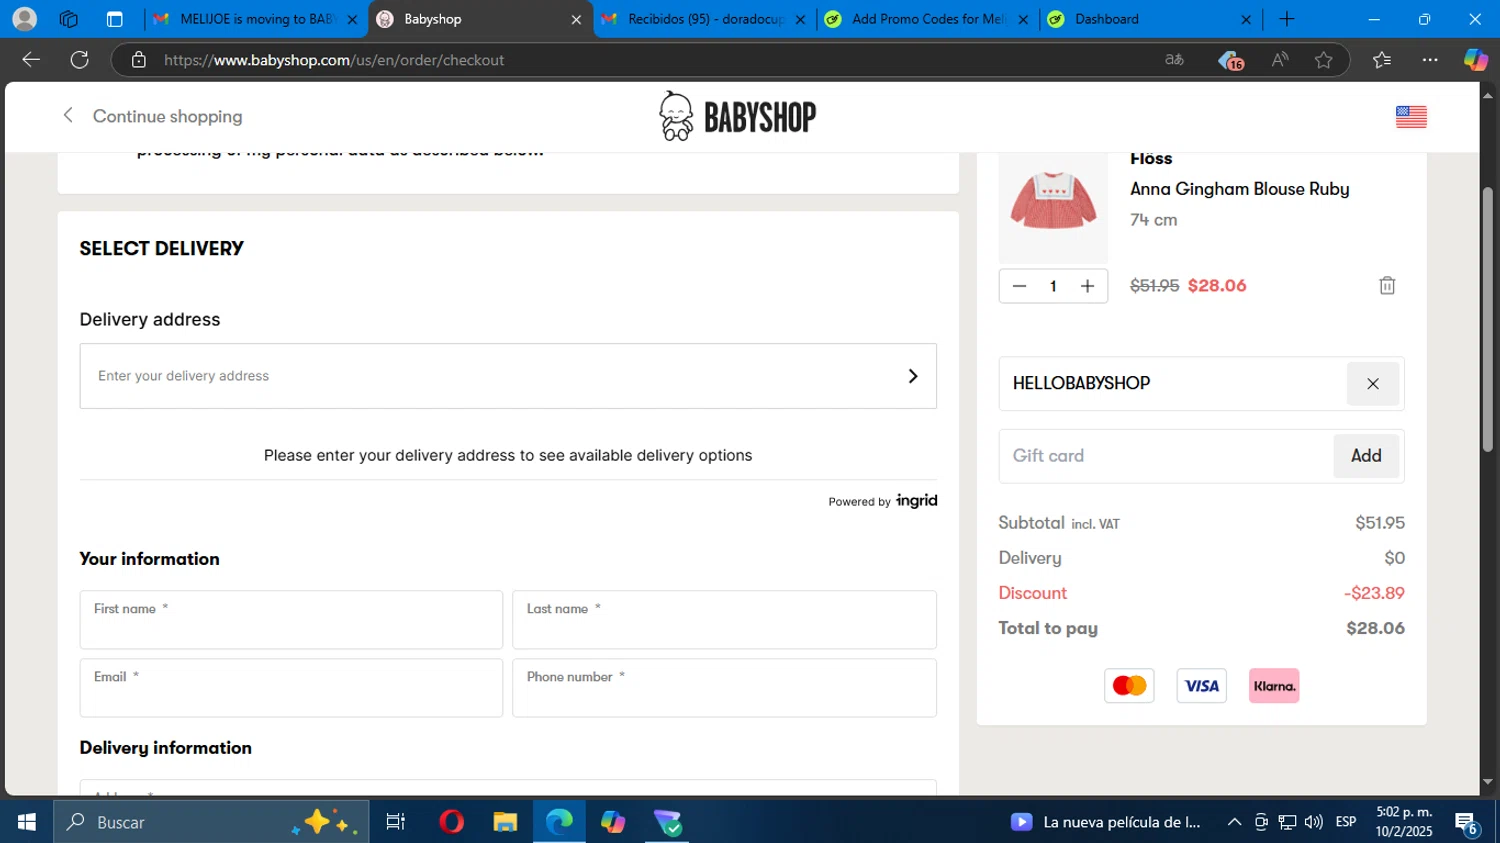Open the shopping extension with 16 badge
Screen dimensions: 1500x843
coord(1230,61)
